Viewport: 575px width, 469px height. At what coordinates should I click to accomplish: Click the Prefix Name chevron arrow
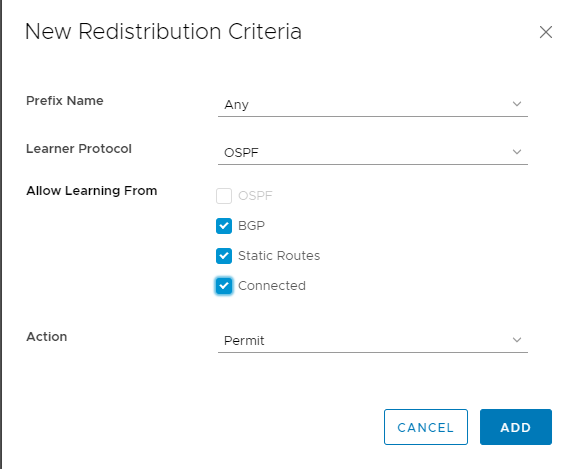click(x=517, y=104)
